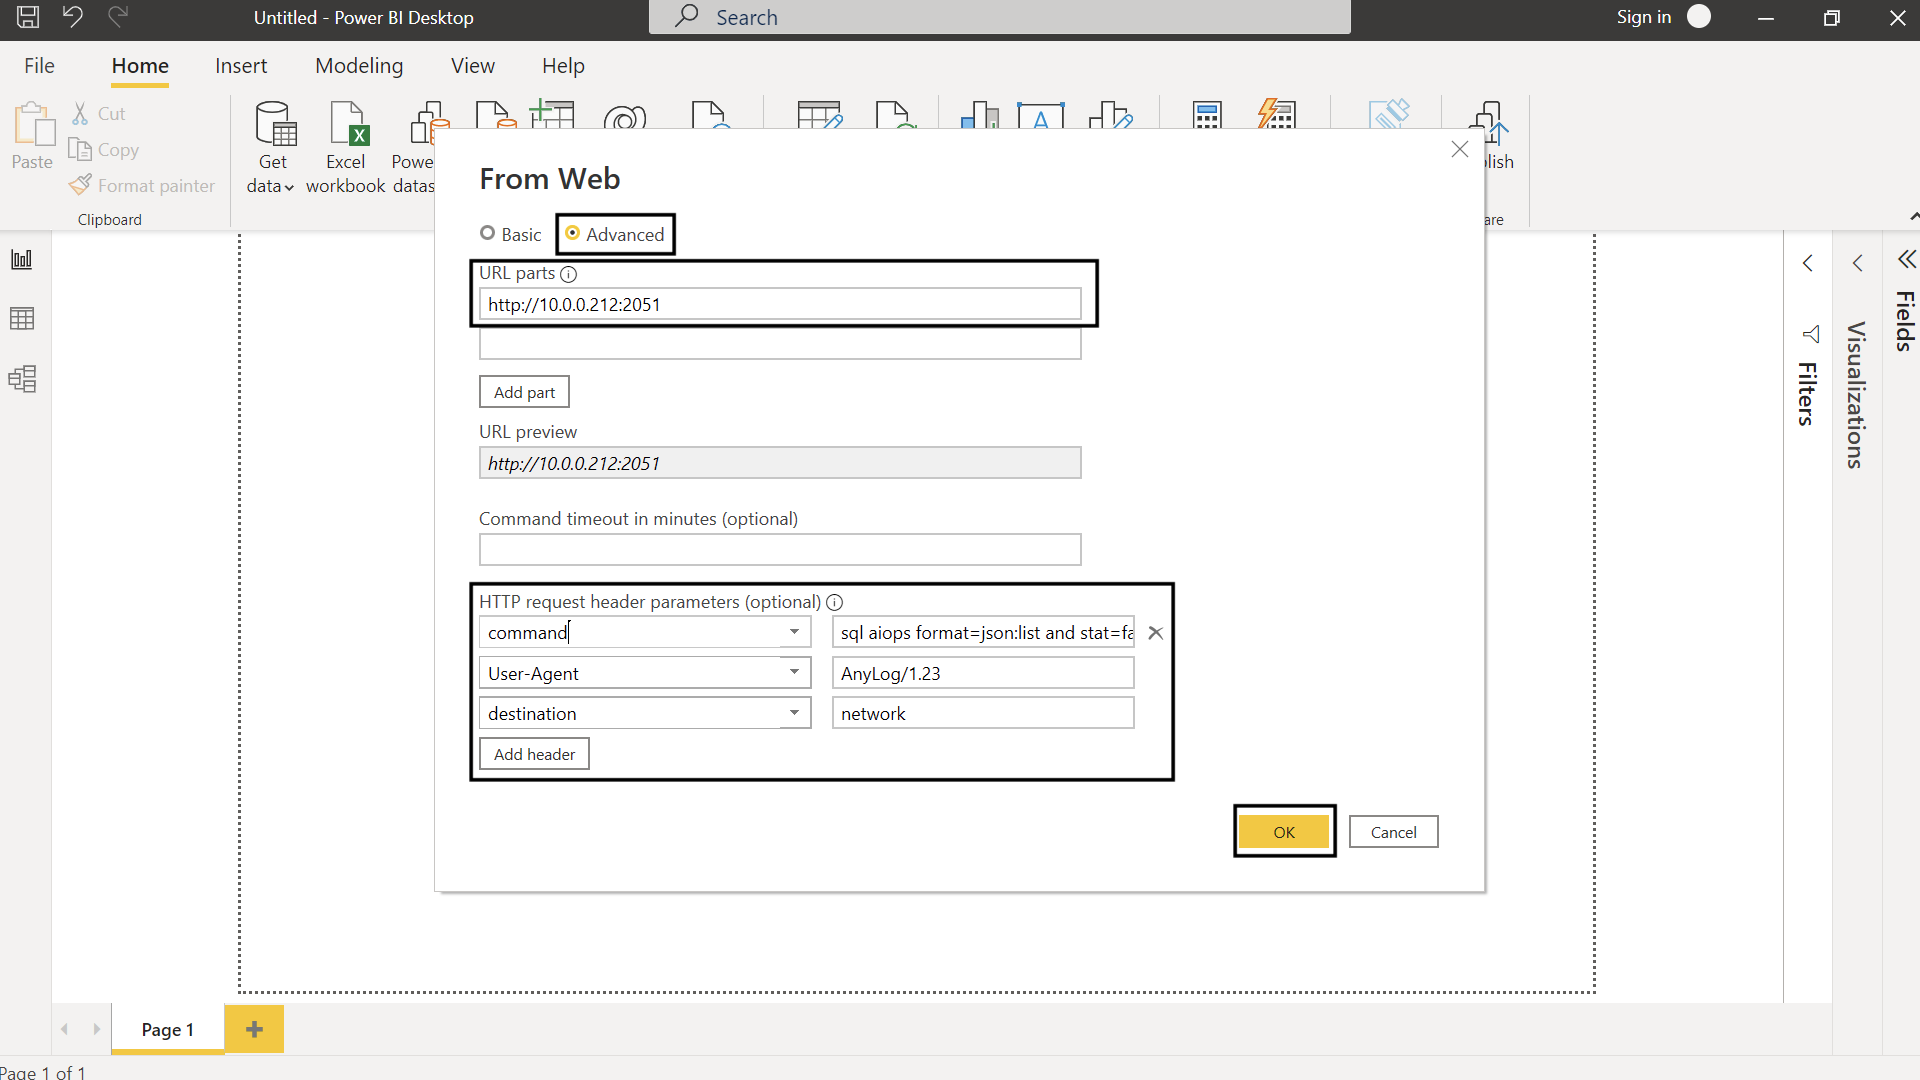
Task: Click the Undo arrow icon
Action: pos(73,16)
